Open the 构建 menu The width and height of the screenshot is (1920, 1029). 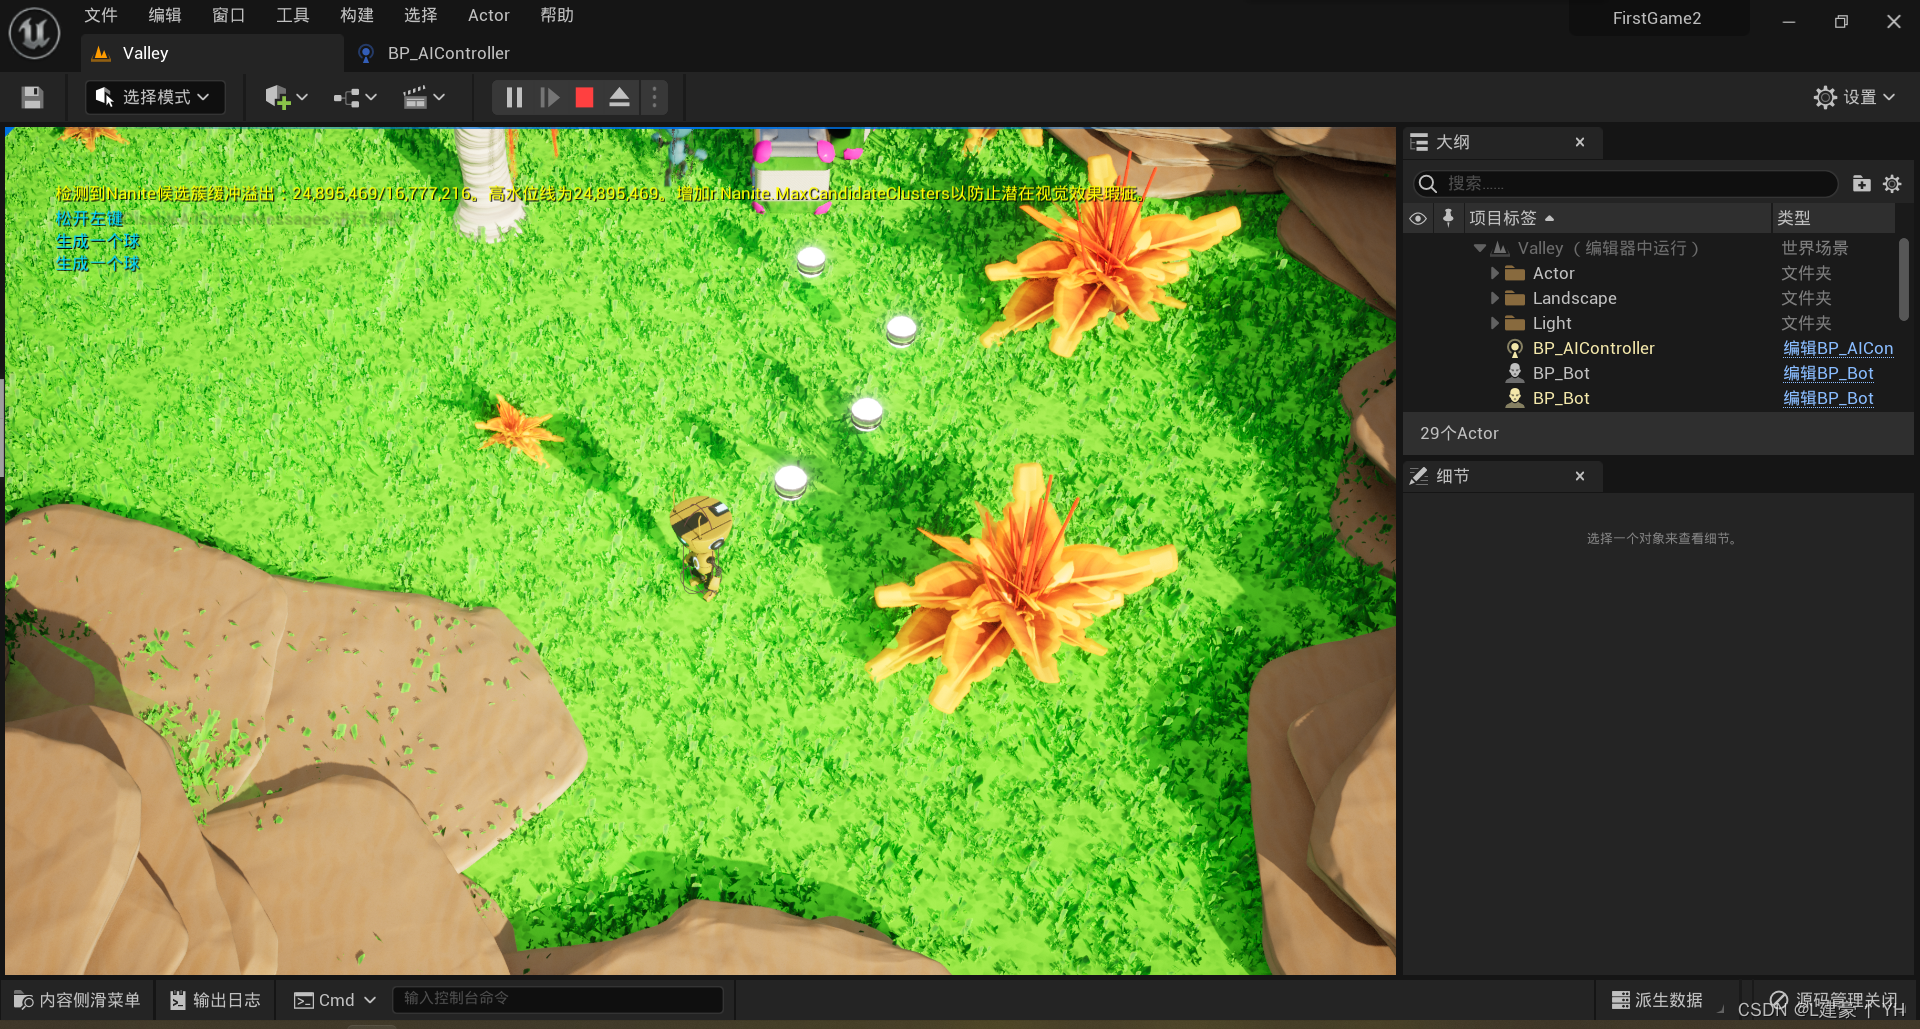coord(357,15)
